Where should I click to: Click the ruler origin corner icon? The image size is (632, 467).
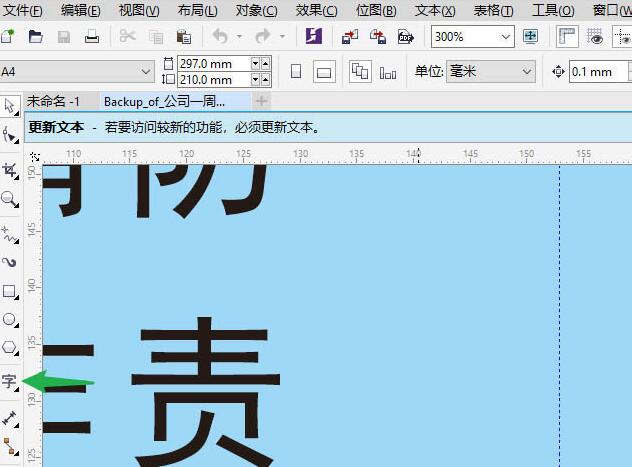35,156
